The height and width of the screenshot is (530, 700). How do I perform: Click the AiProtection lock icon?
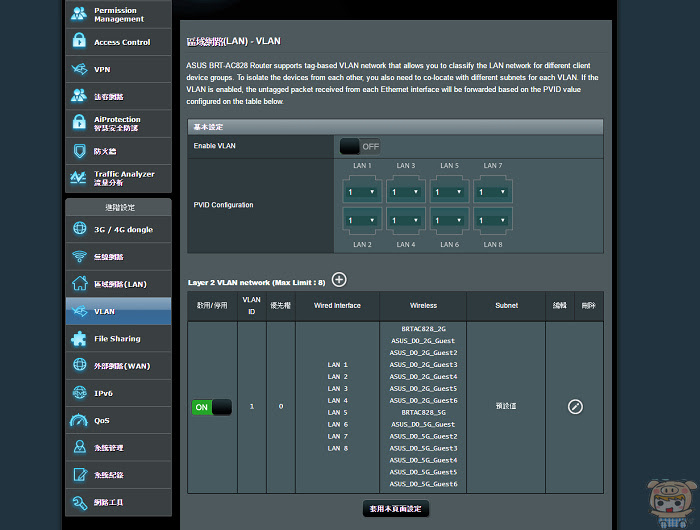tap(79, 122)
